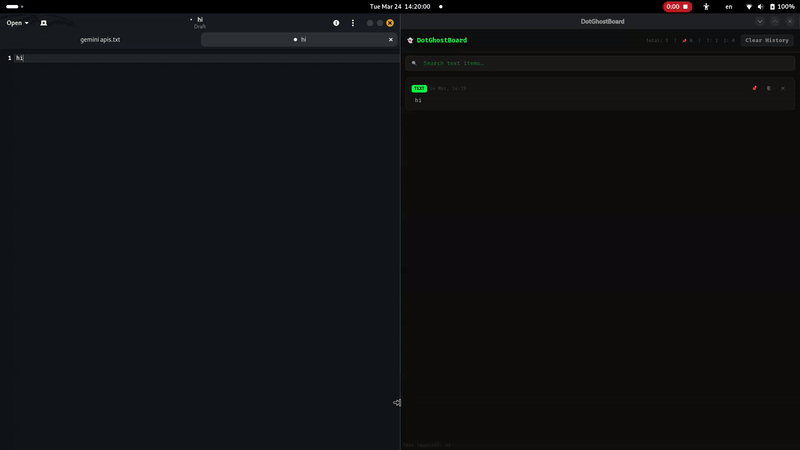This screenshot has height=450, width=800.
Task: Close the DotGhostBoard window
Action: point(790,21)
